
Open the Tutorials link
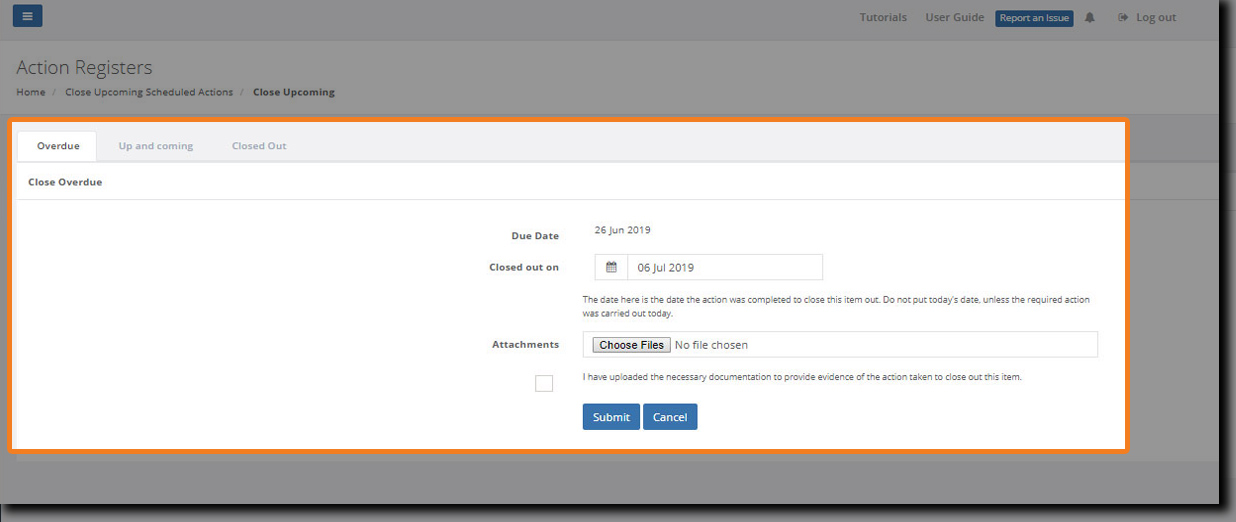883,18
